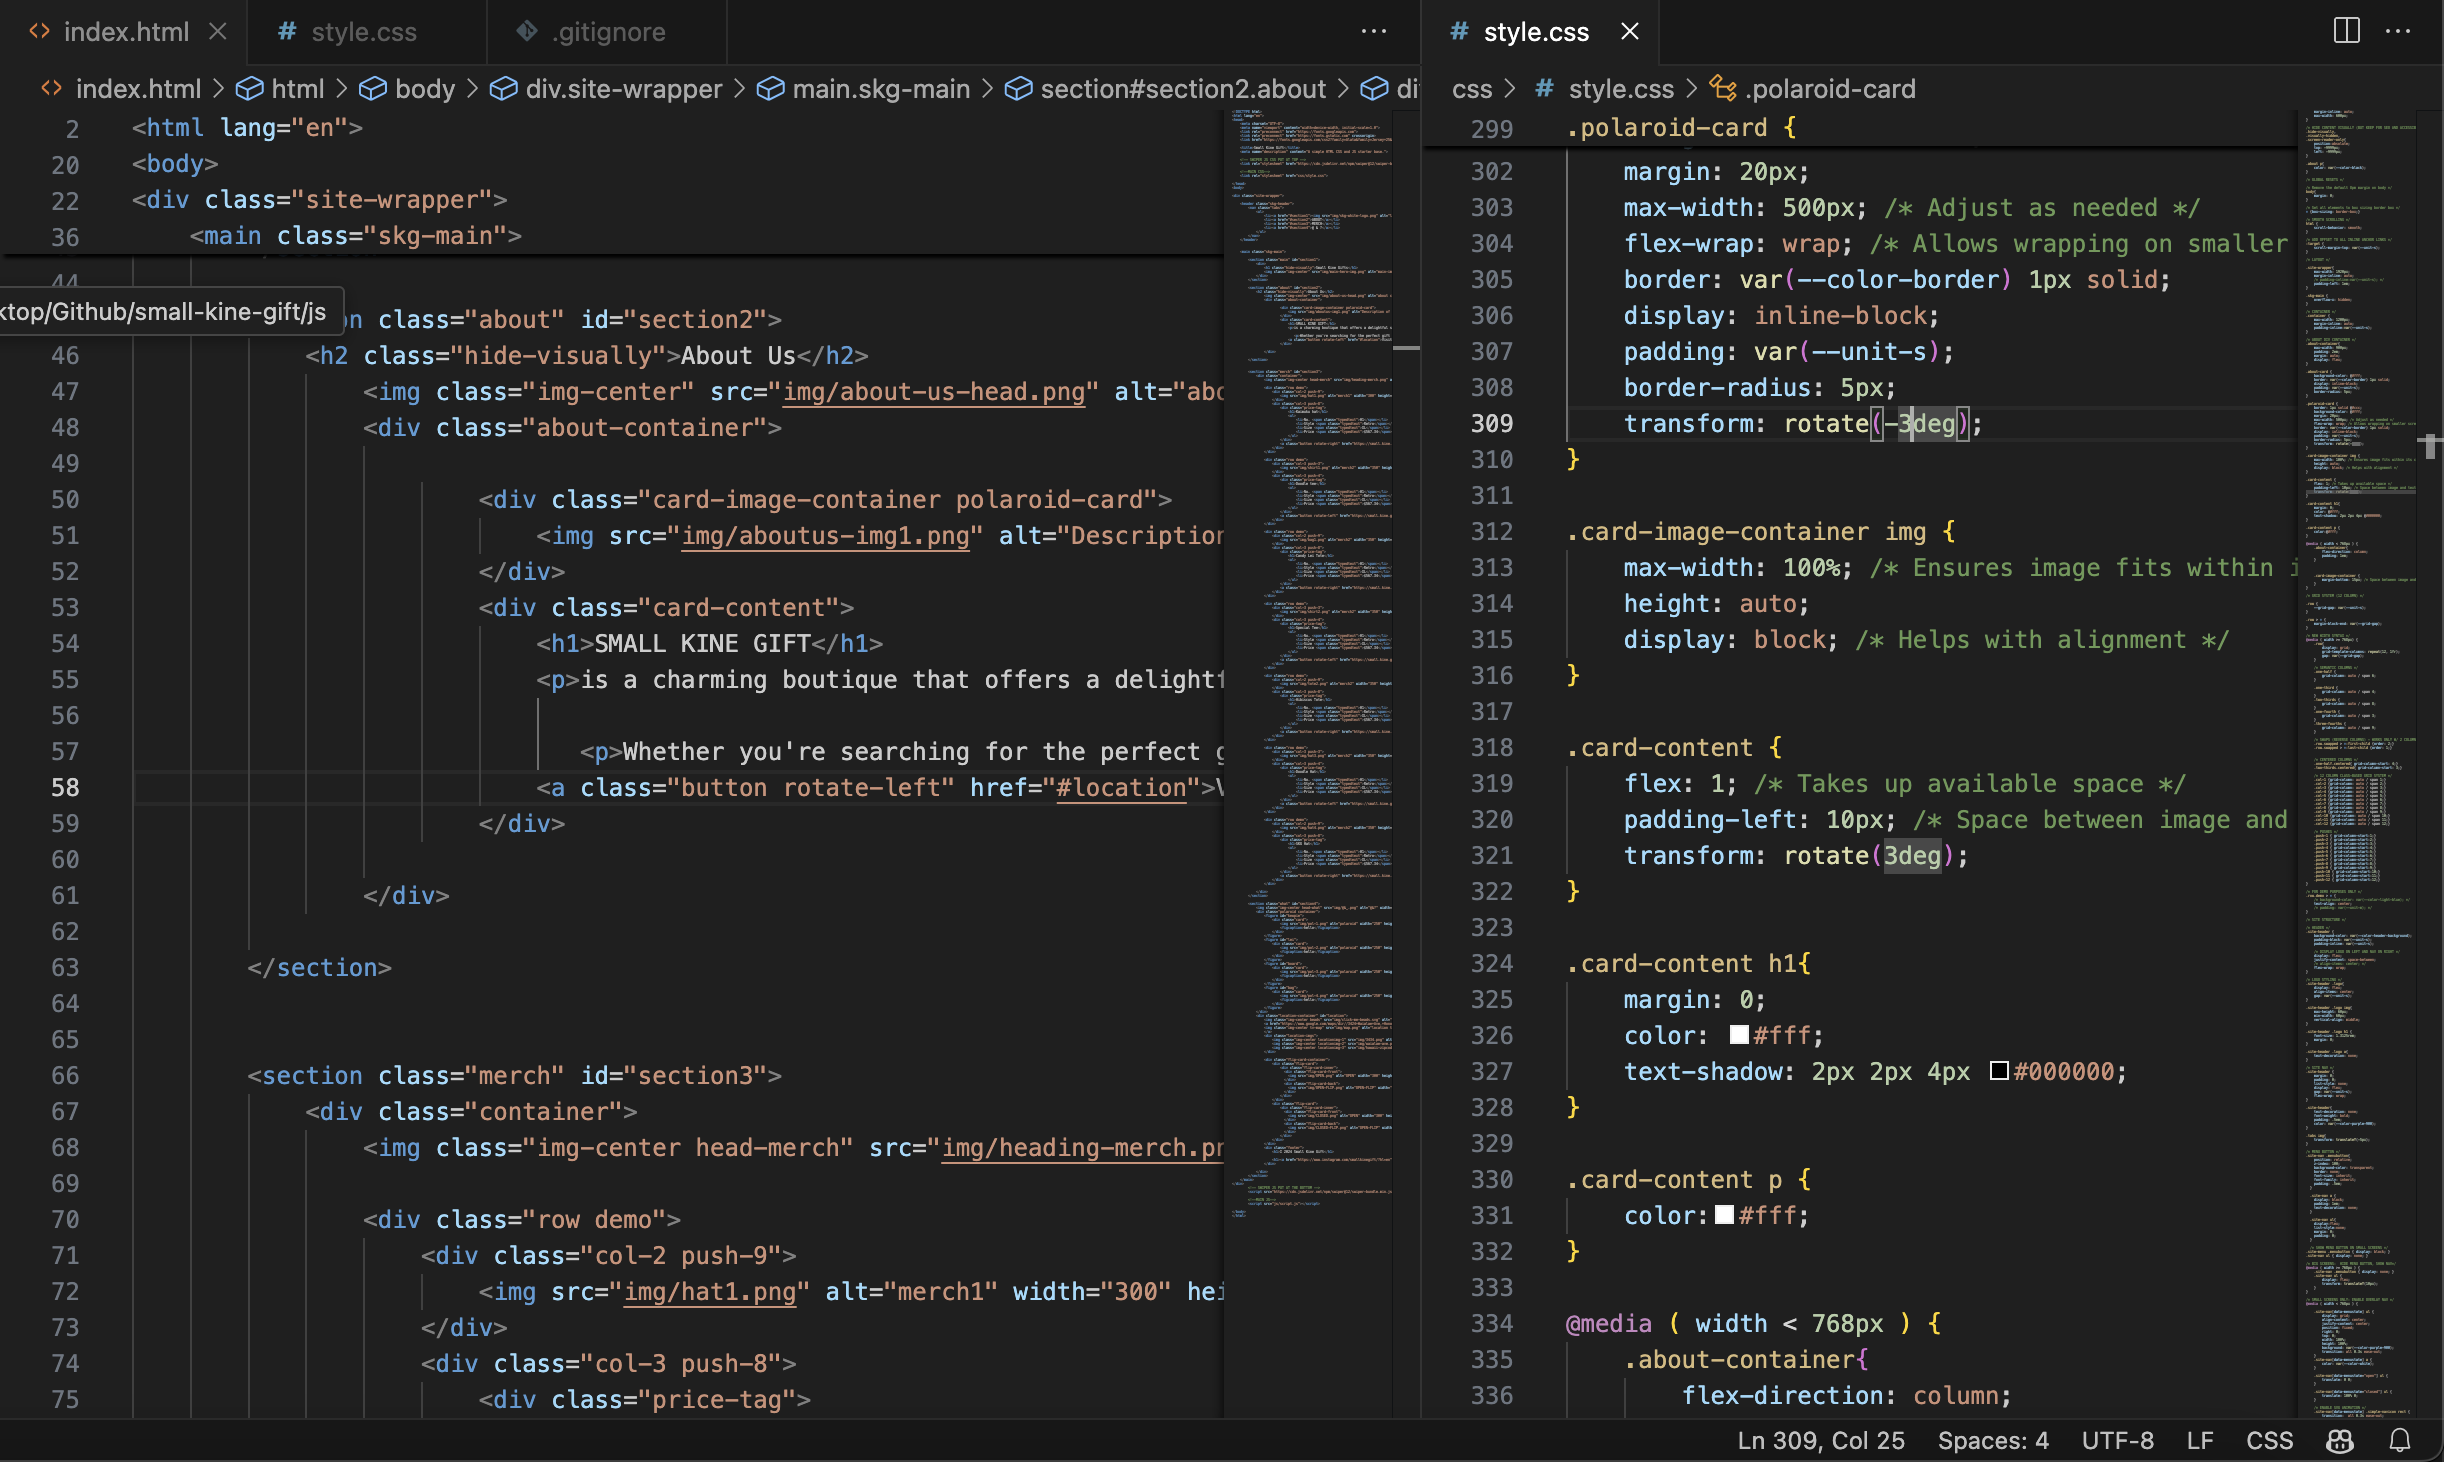Viewport: 2444px width, 1462px height.
Task: Switch to the left style.css tab
Action: tap(363, 32)
